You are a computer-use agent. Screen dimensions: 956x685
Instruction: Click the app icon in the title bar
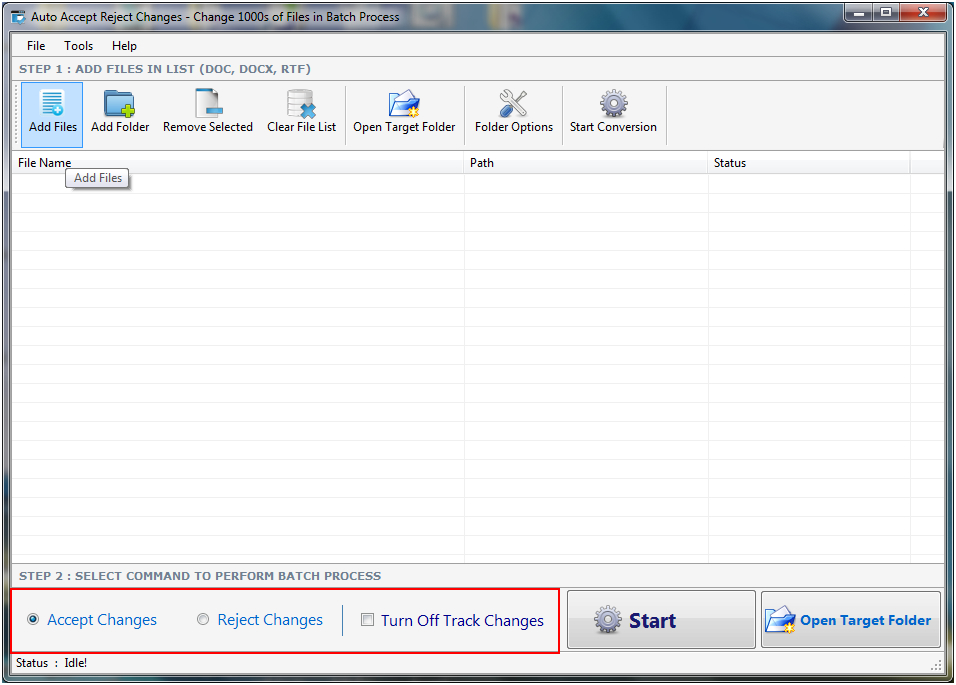(18, 17)
